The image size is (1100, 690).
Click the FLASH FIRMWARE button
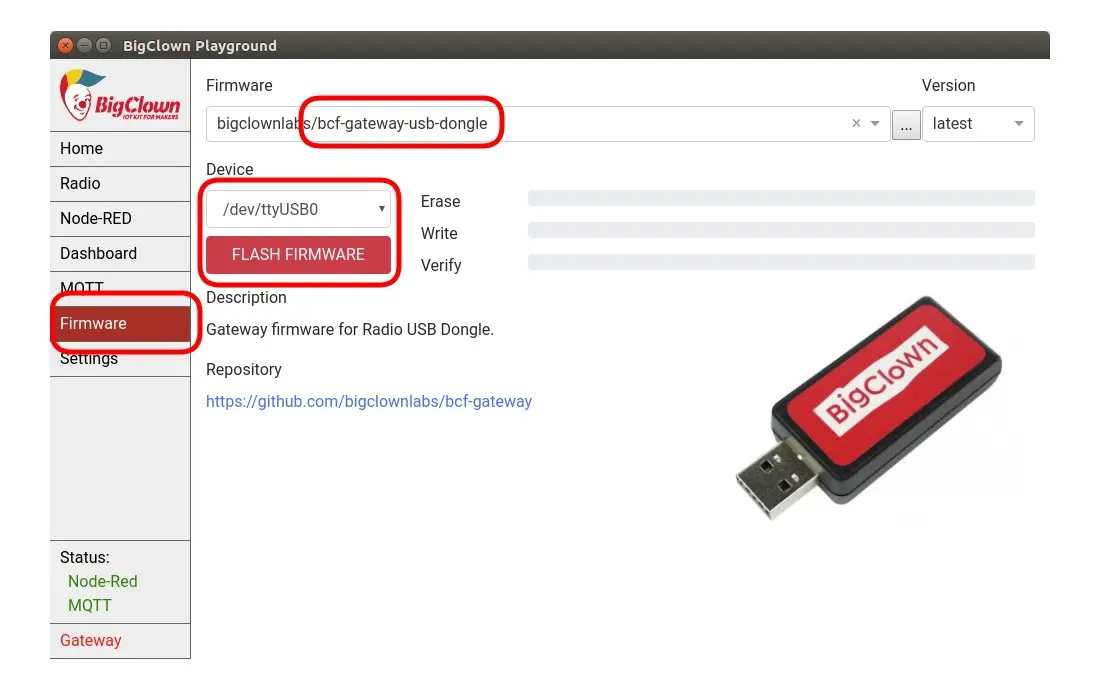[x=298, y=255]
